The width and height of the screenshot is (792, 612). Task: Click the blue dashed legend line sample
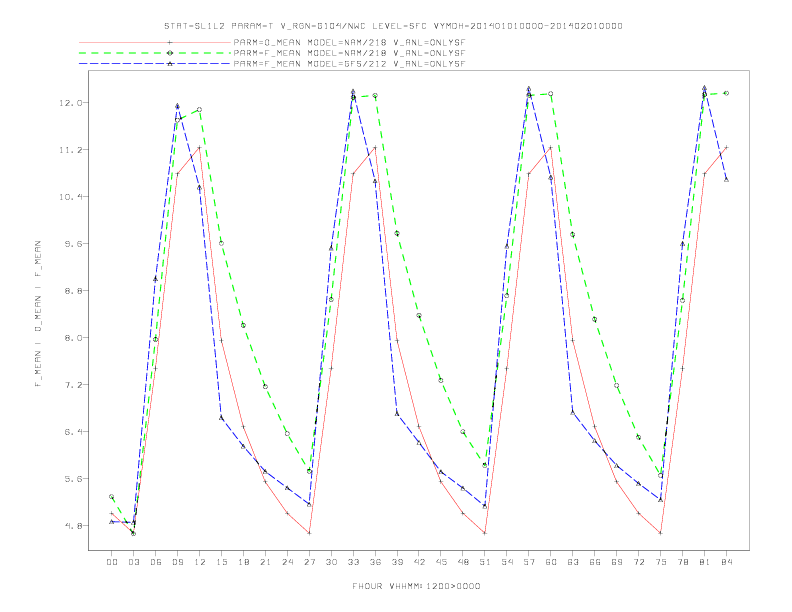click(x=155, y=64)
